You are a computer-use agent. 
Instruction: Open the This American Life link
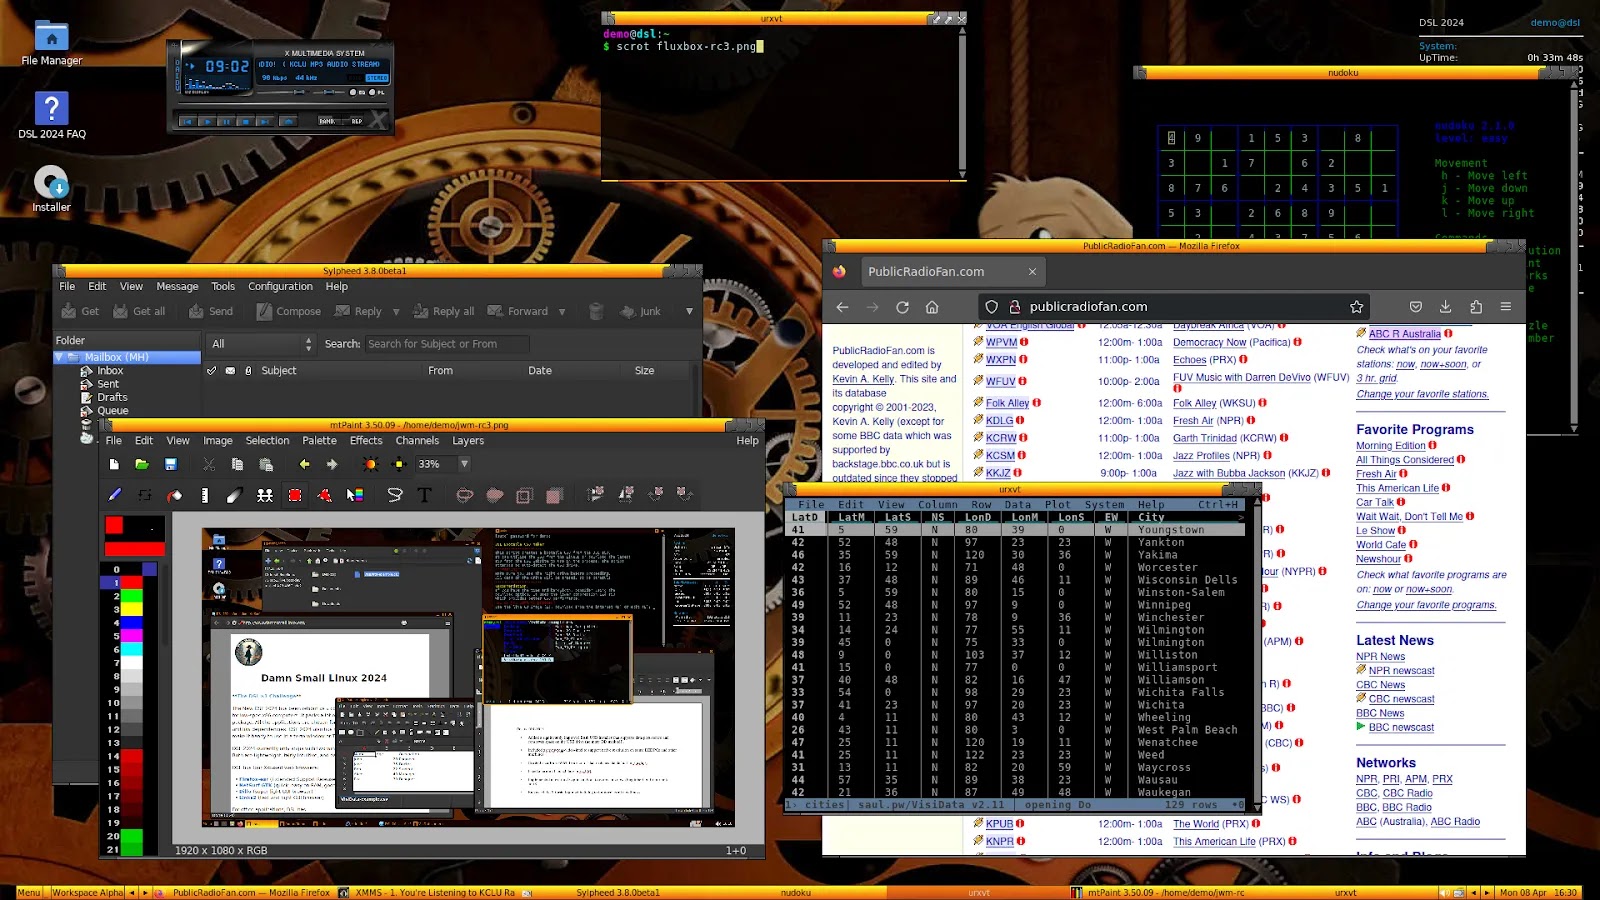(x=1397, y=488)
